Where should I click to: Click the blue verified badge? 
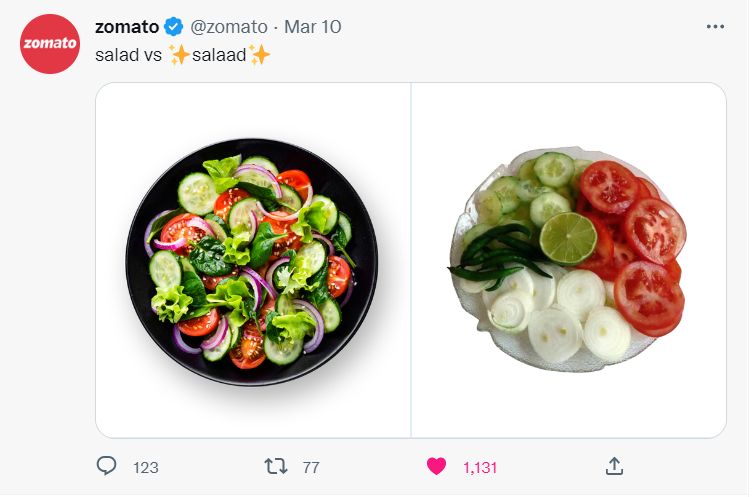(172, 27)
